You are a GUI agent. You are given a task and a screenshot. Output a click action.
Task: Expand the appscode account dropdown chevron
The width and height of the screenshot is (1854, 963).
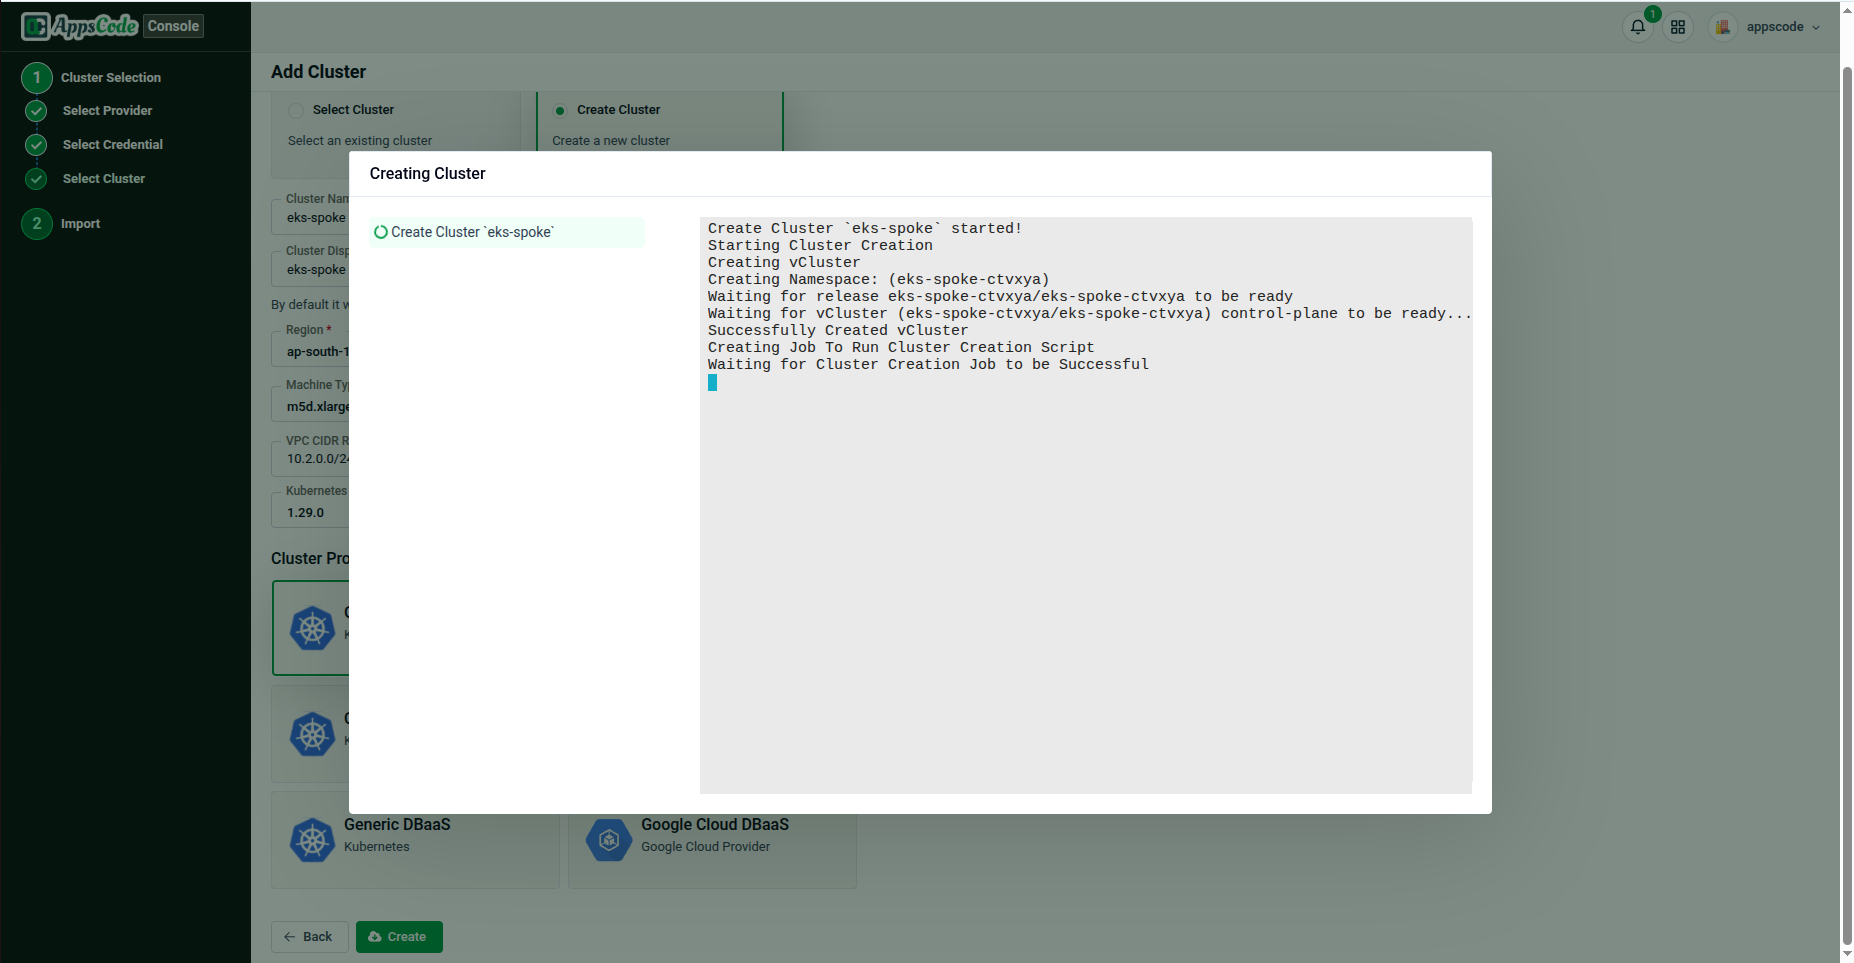pyautogui.click(x=1816, y=28)
